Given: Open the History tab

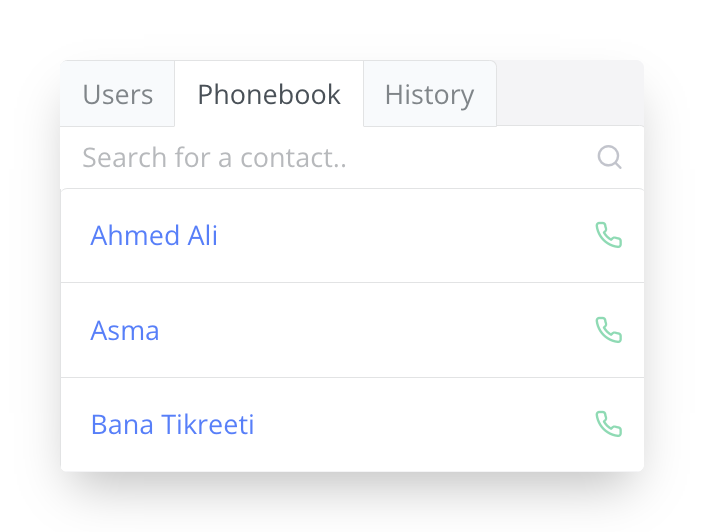Looking at the screenshot, I should (x=430, y=94).
